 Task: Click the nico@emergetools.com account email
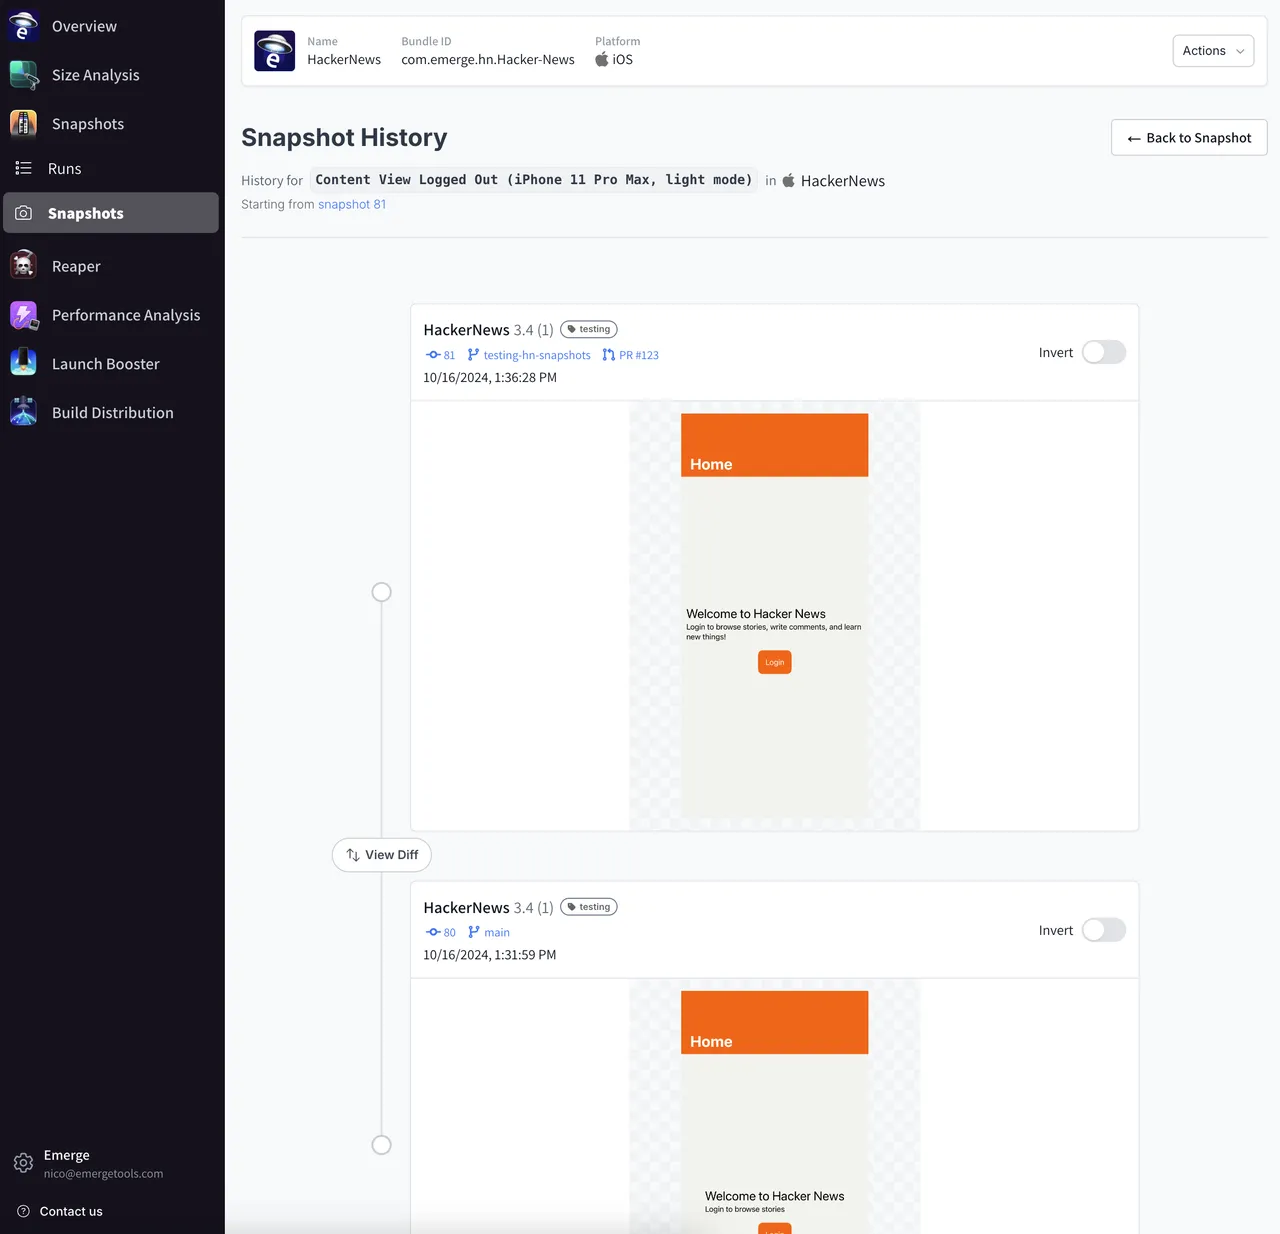(103, 1174)
